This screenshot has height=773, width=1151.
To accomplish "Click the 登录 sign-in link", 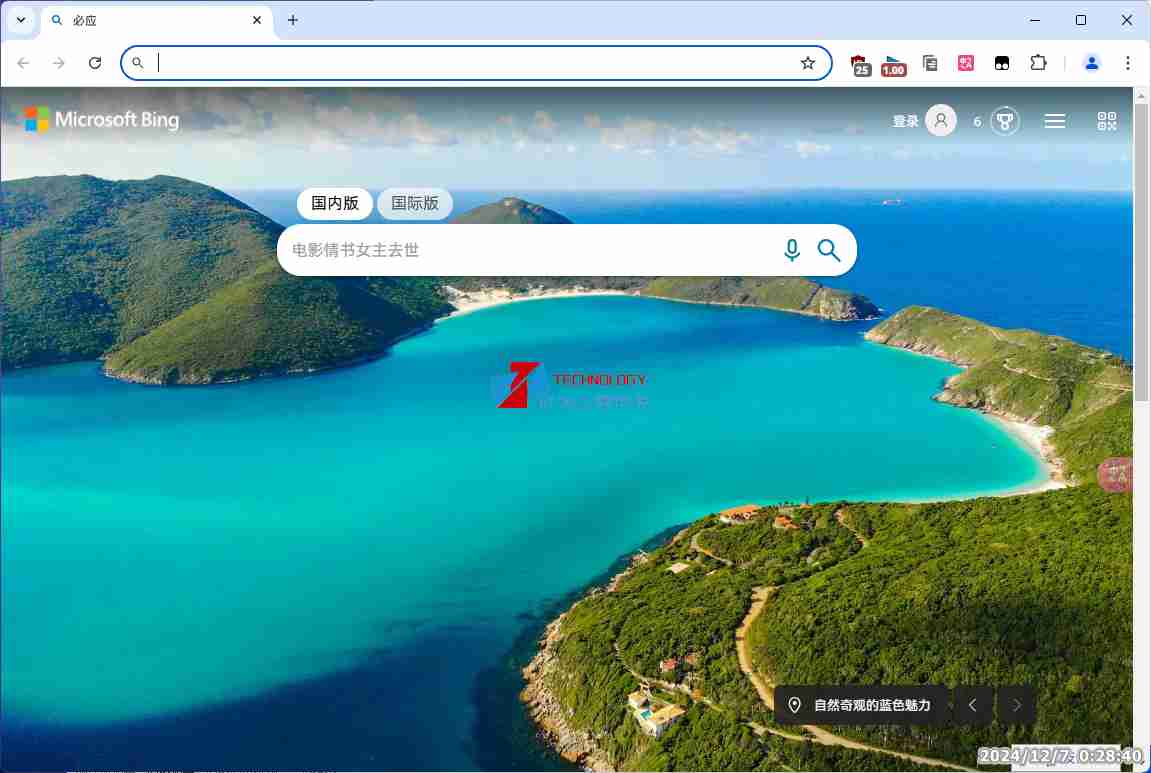I will coord(905,121).
